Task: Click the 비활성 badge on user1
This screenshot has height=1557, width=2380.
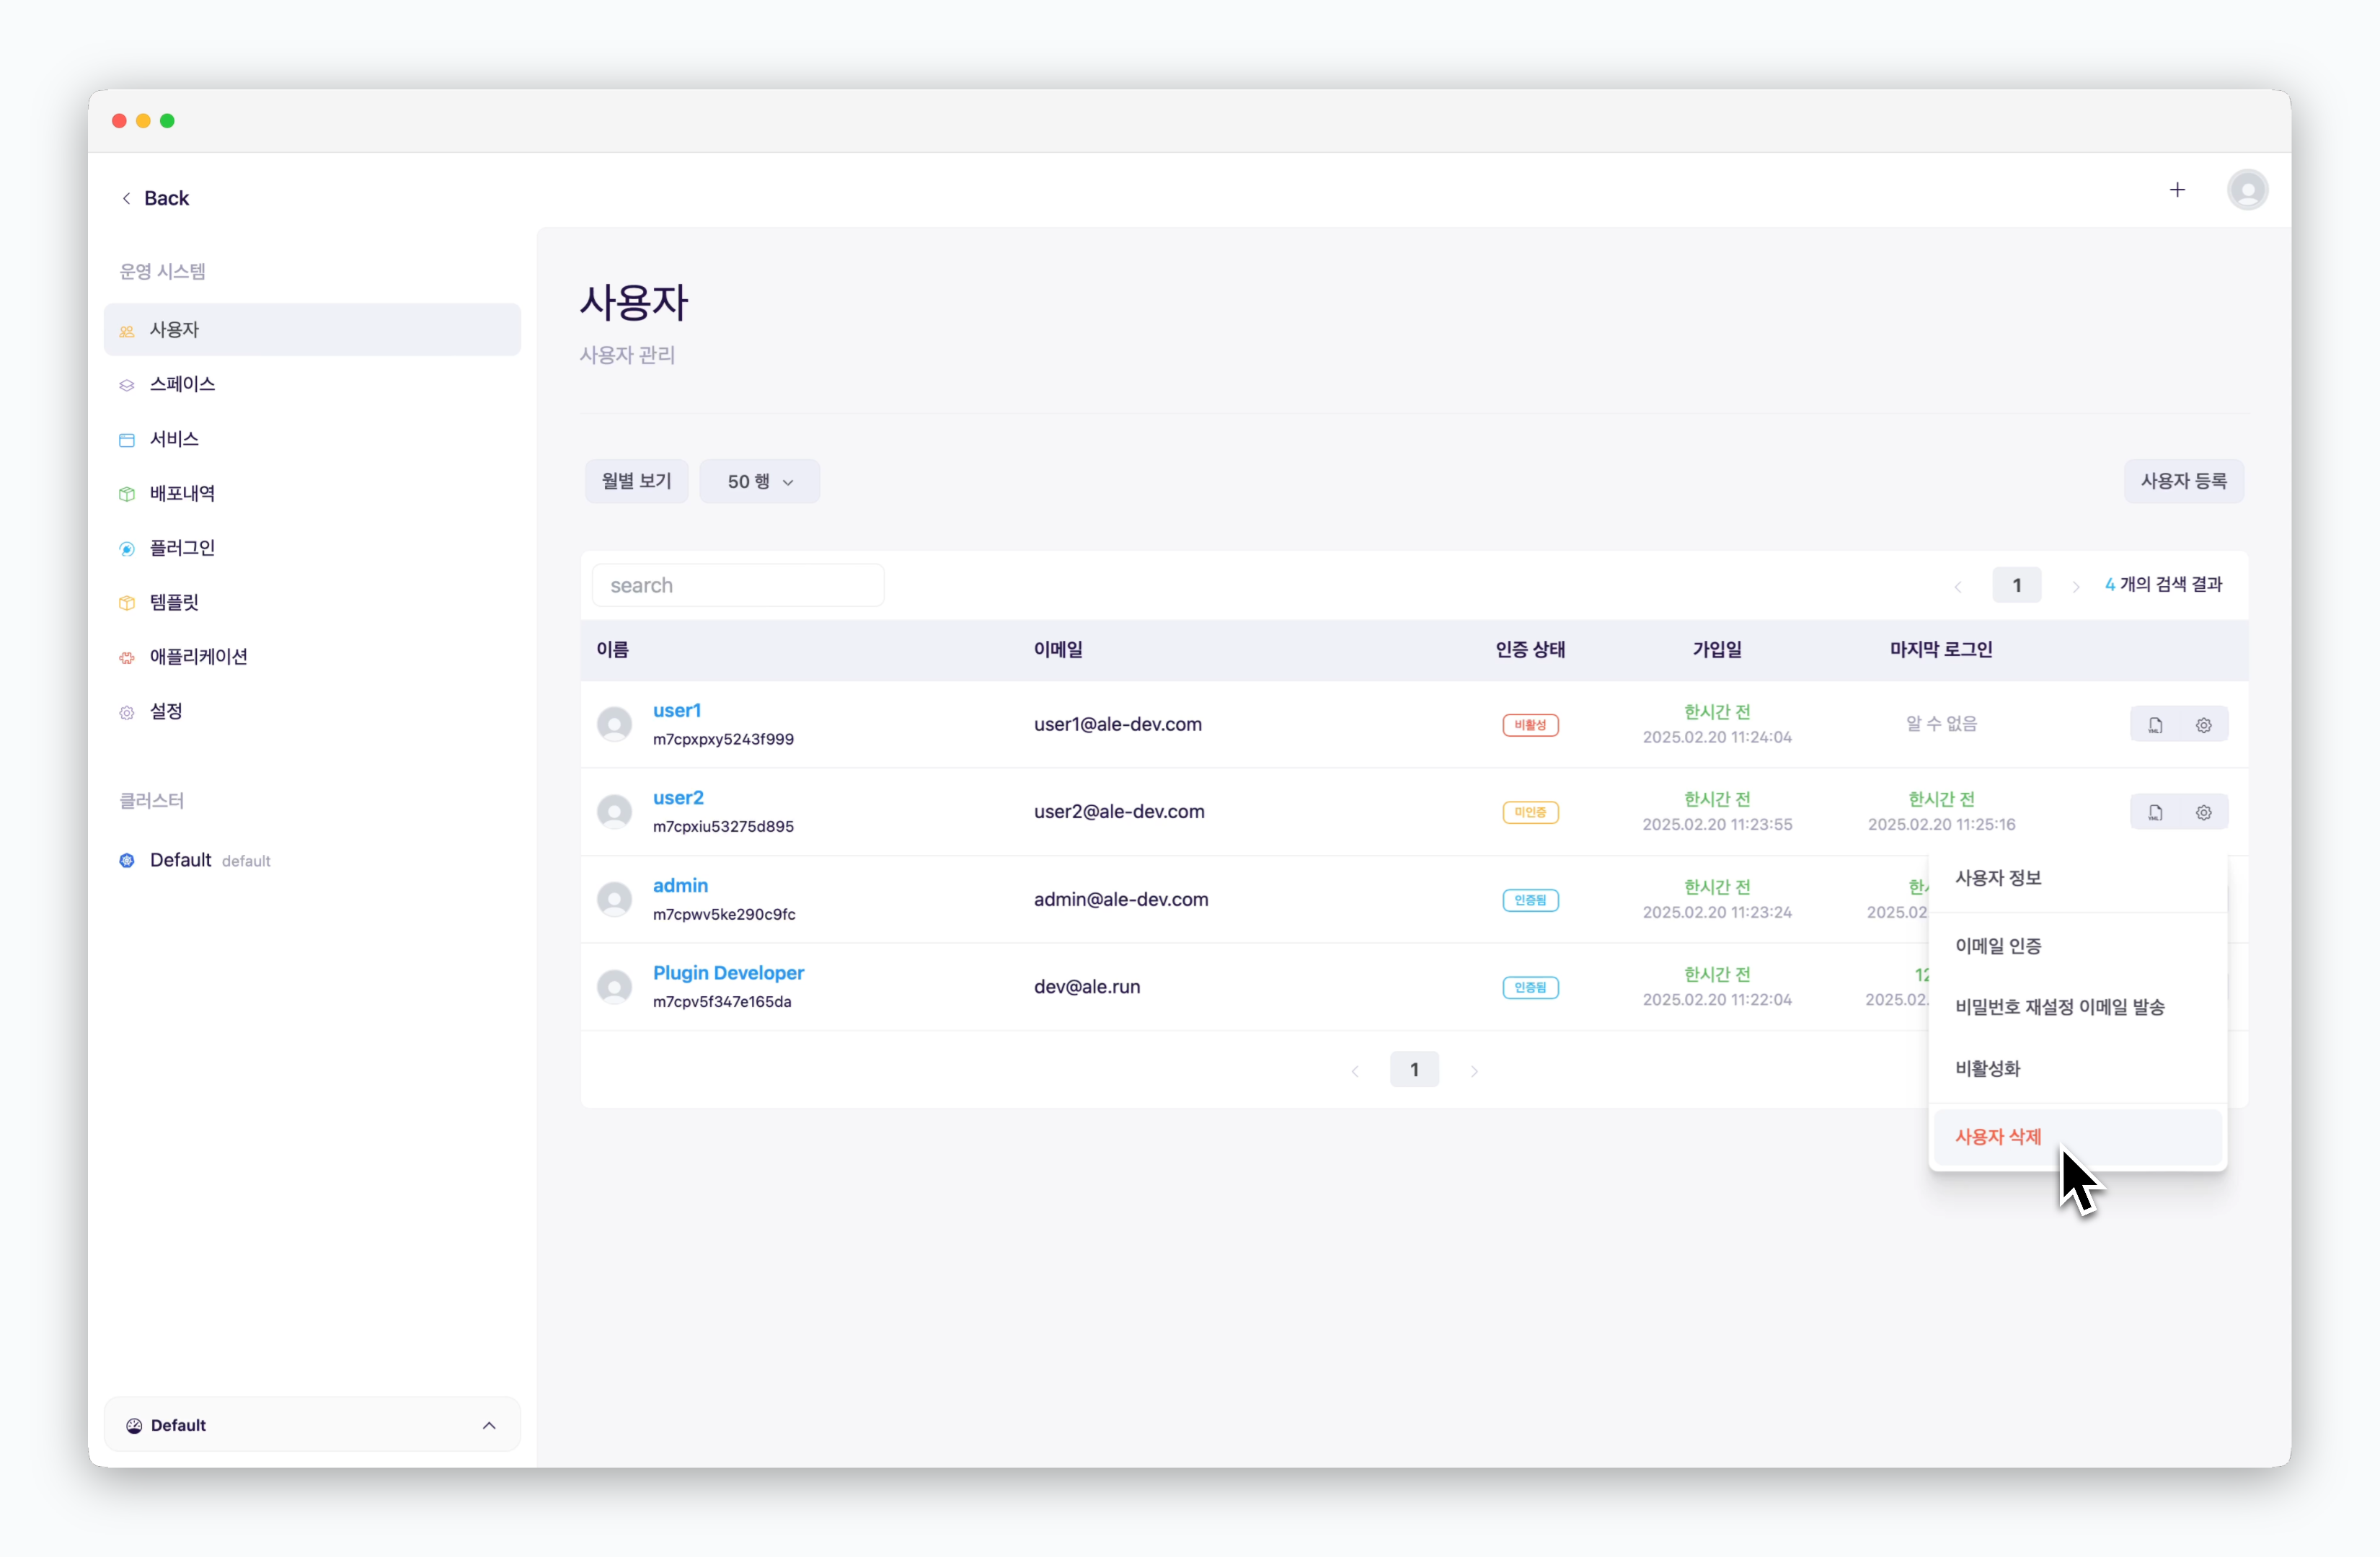Action: pos(1530,725)
